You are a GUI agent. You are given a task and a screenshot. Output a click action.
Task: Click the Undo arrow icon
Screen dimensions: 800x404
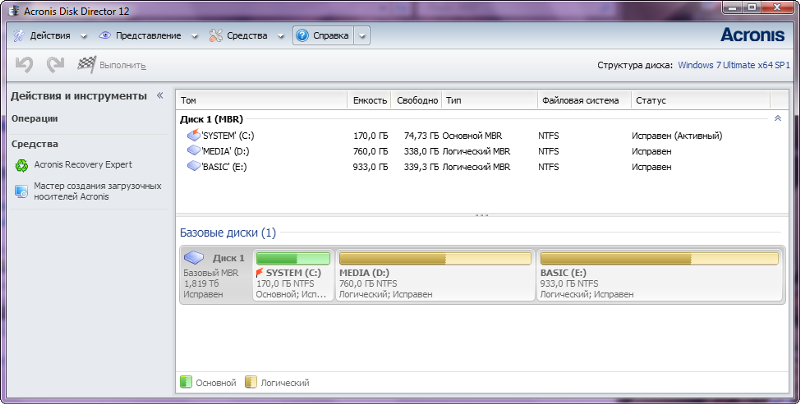24,65
